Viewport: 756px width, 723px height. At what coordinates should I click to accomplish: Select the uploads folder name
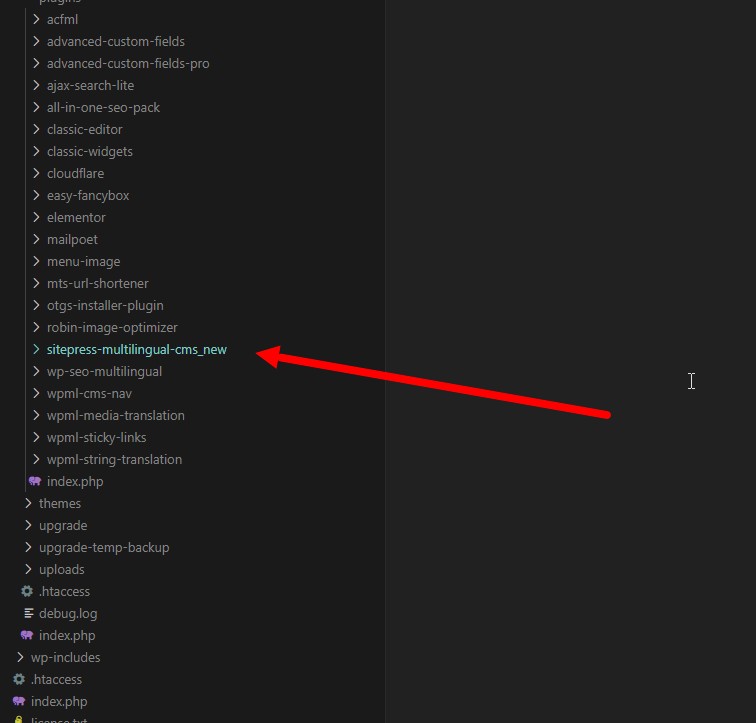pyautogui.click(x=62, y=569)
